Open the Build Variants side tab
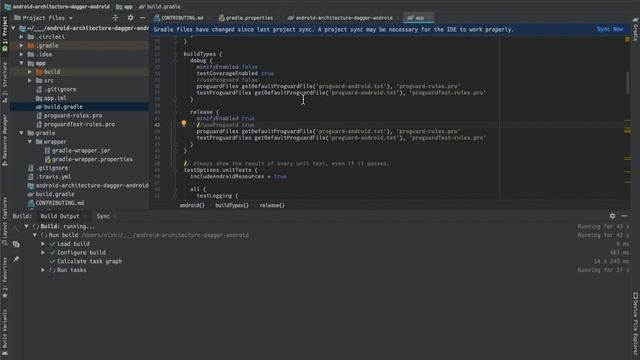 click(5, 331)
